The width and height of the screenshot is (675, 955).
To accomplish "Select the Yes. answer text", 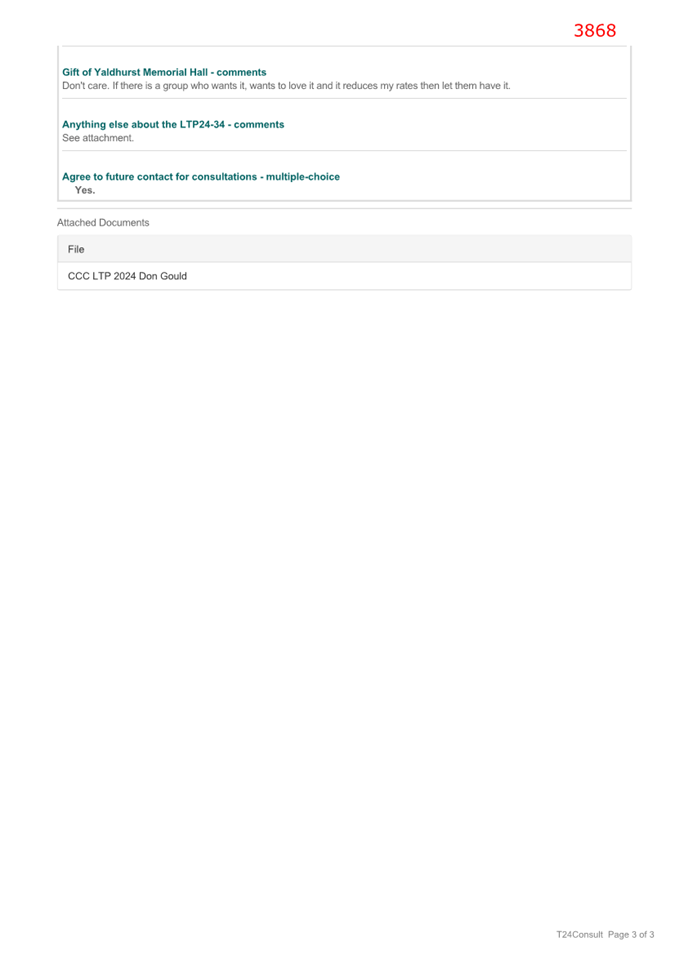I will click(x=85, y=190).
